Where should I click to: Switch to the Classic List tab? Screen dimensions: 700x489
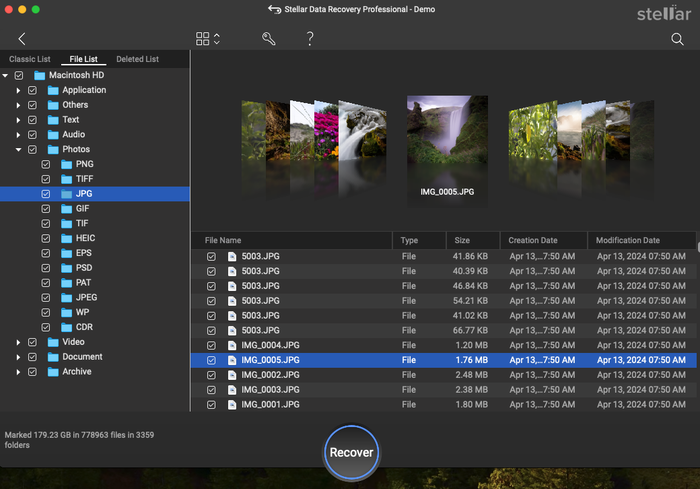click(29, 59)
